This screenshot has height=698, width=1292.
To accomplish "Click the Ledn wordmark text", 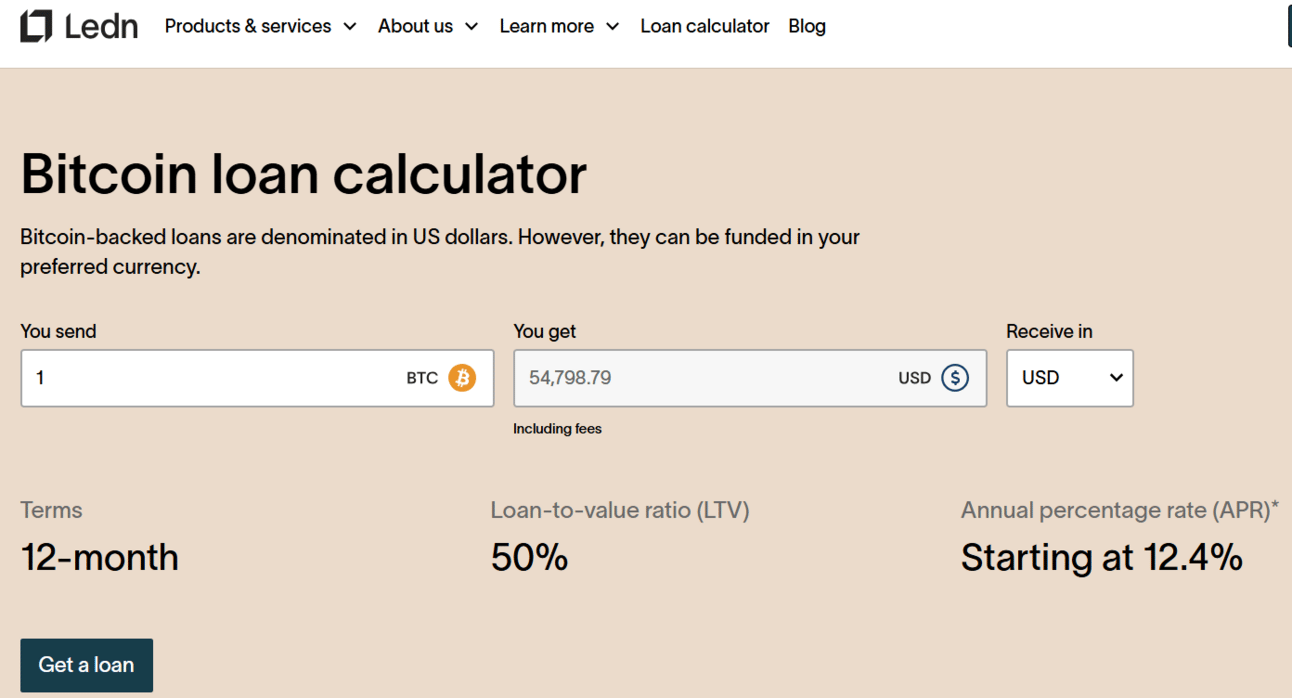I will [101, 26].
